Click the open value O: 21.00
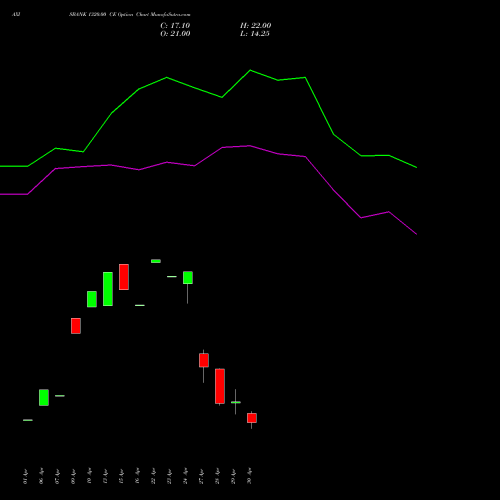The image size is (500, 500). [175, 34]
